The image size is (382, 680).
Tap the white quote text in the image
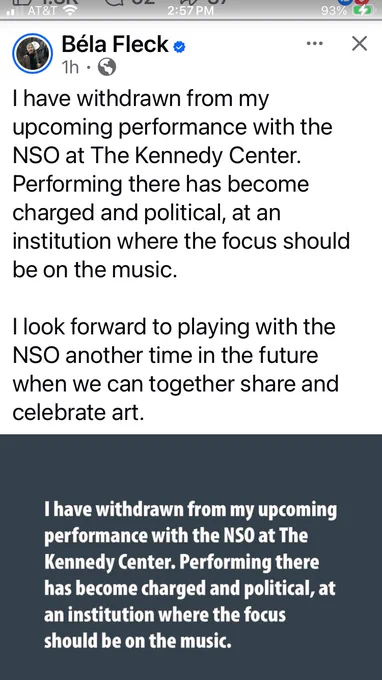[190, 575]
